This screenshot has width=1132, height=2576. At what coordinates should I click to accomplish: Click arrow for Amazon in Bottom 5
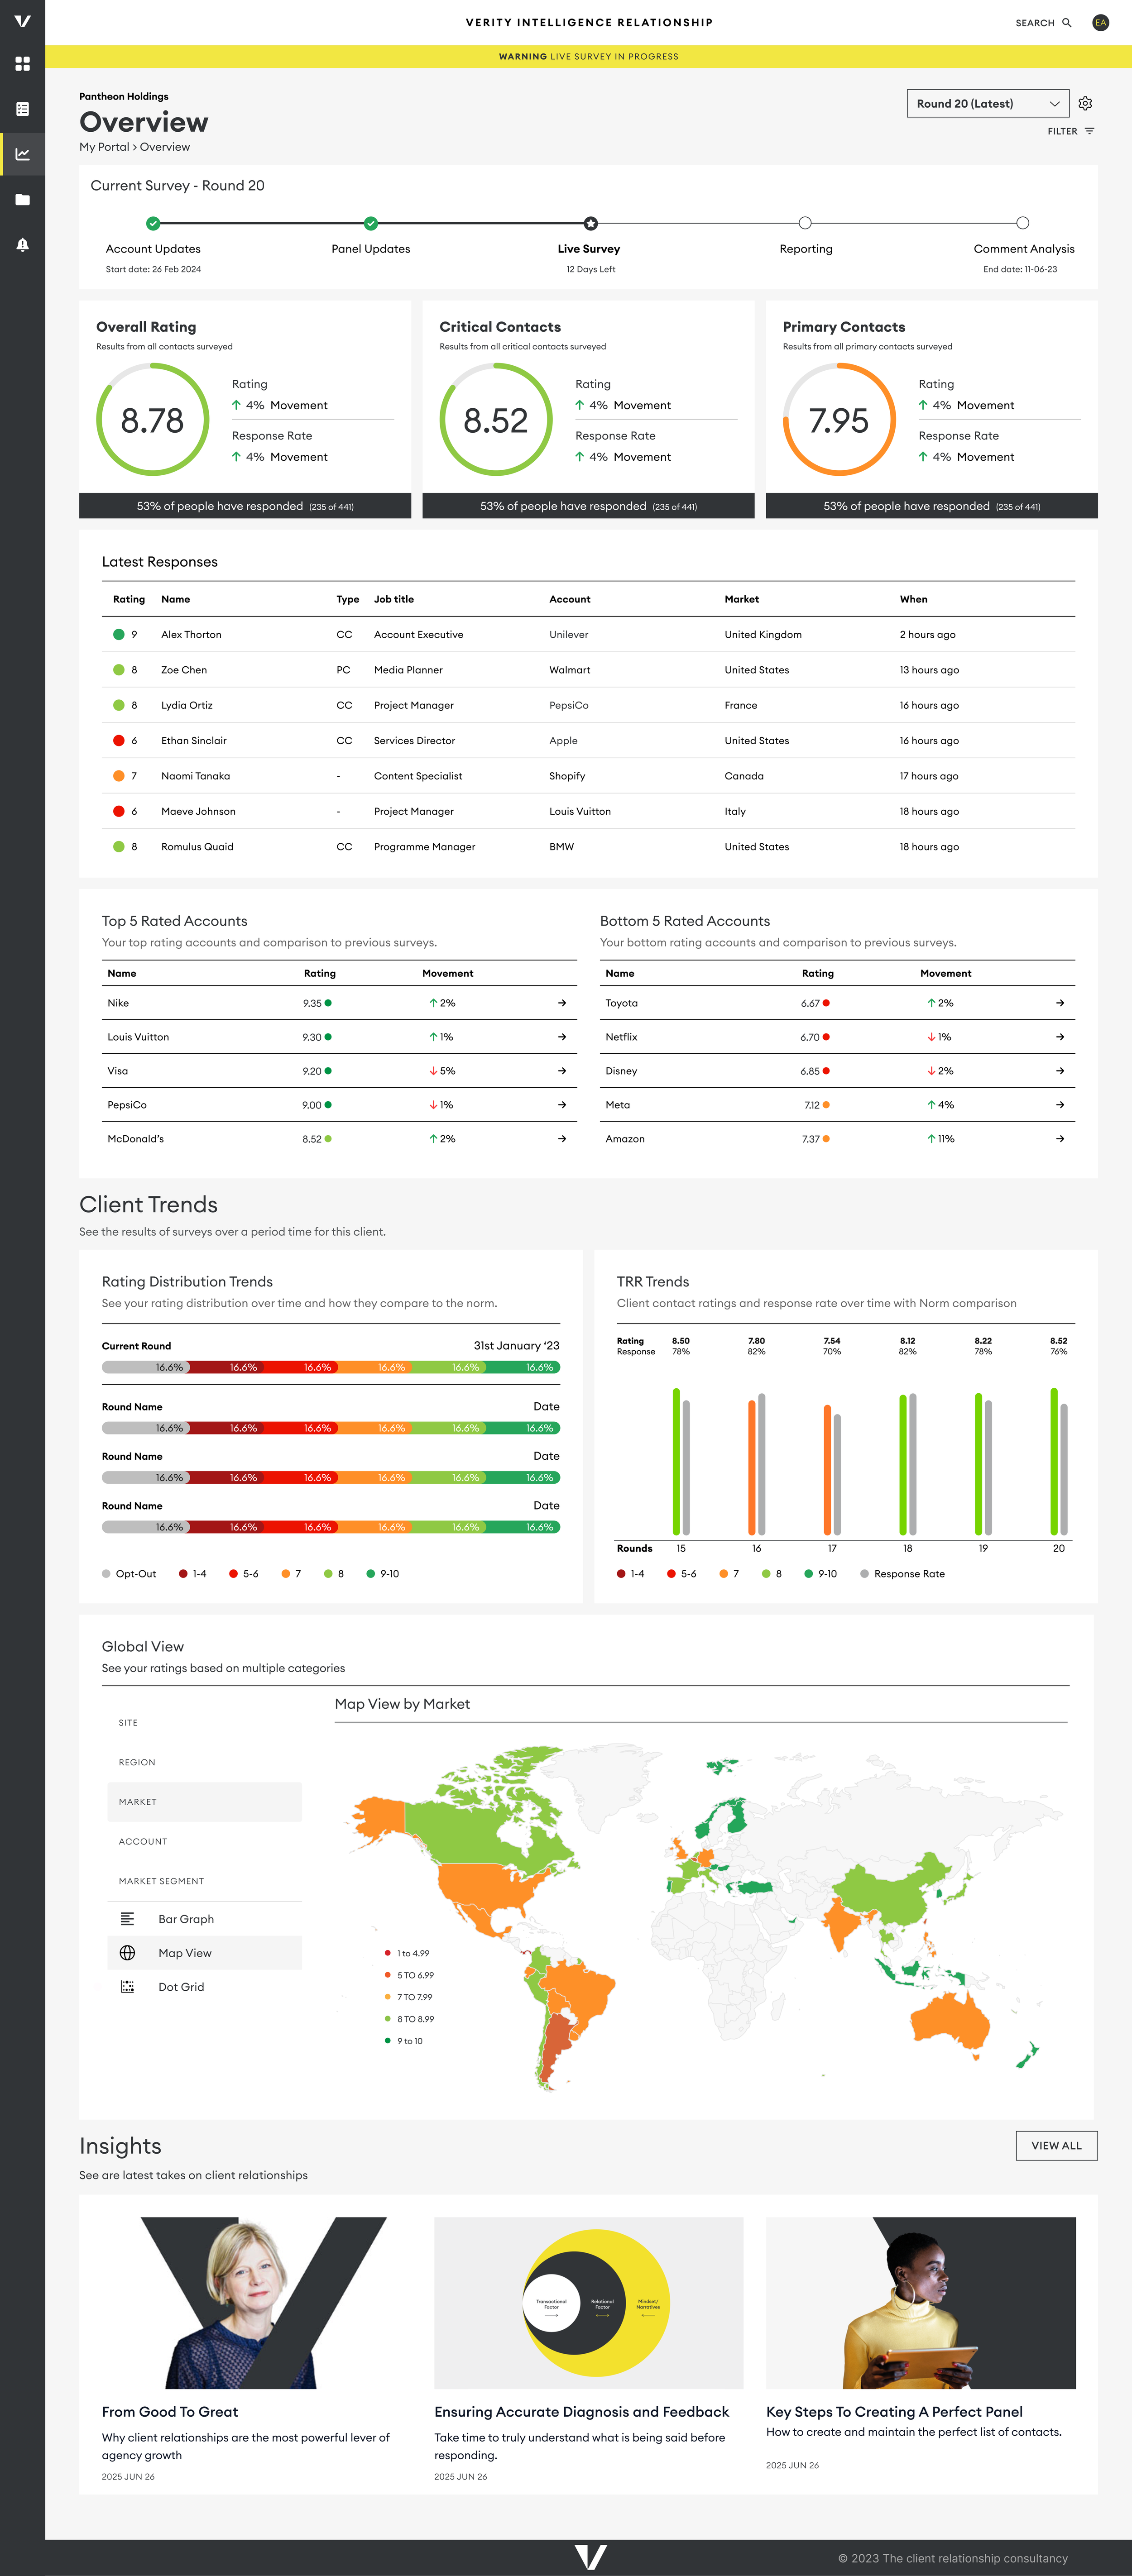[x=1059, y=1139]
